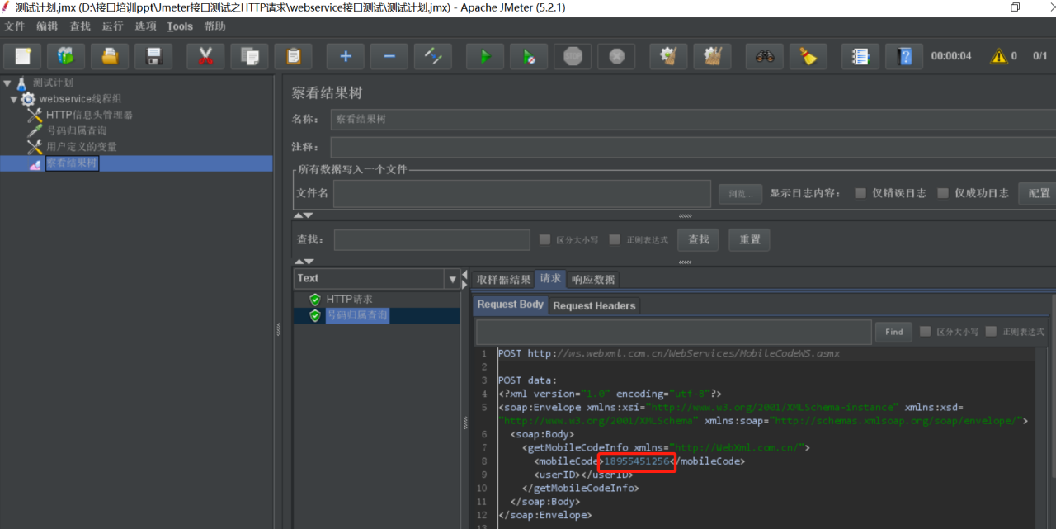Screen dimensions: 1056x530
Task: Collapse the webservice线程组 tree node
Action: coord(13,100)
